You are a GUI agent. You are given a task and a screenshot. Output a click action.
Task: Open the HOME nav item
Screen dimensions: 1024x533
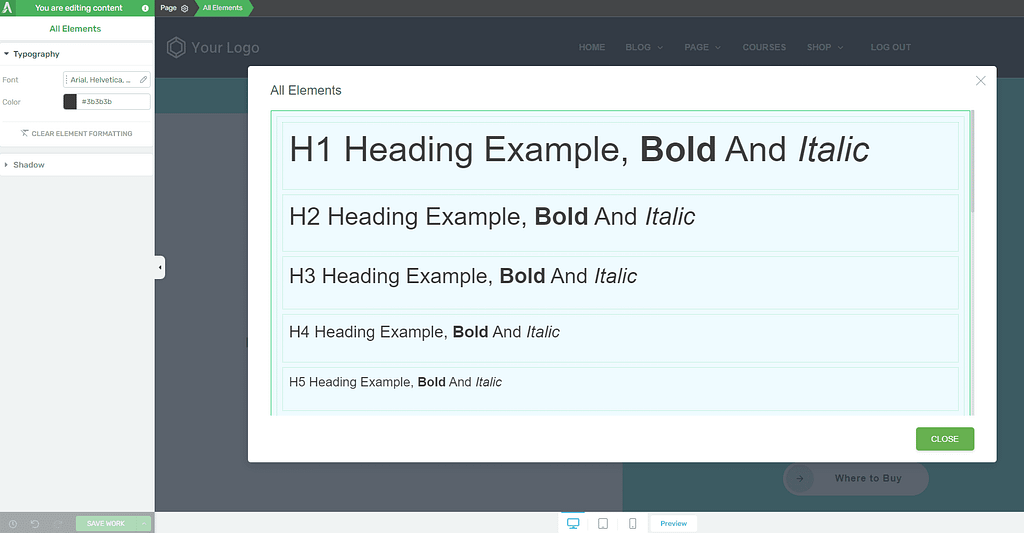[592, 47]
